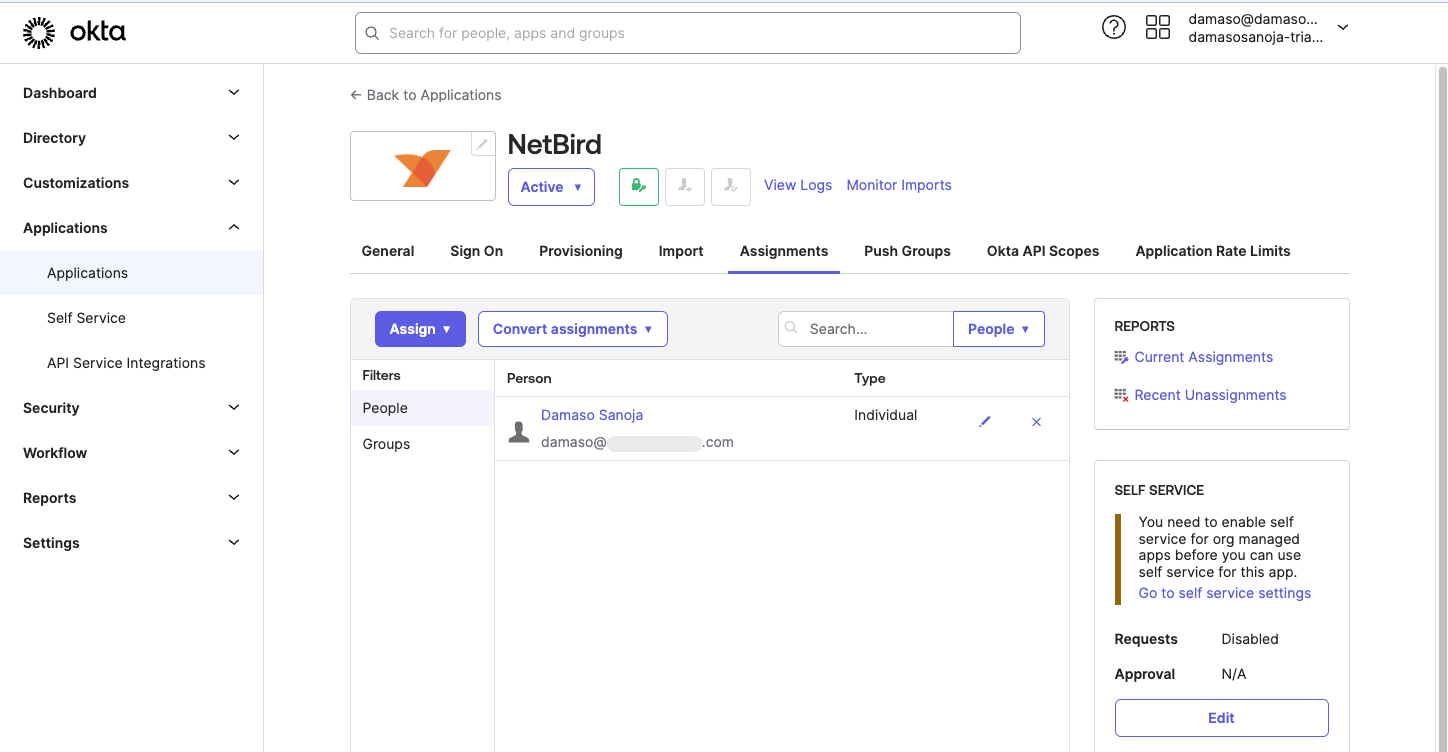Viewport: 1448px width, 752px height.
Task: Toggle the NetBird Active status control
Action: pos(551,186)
